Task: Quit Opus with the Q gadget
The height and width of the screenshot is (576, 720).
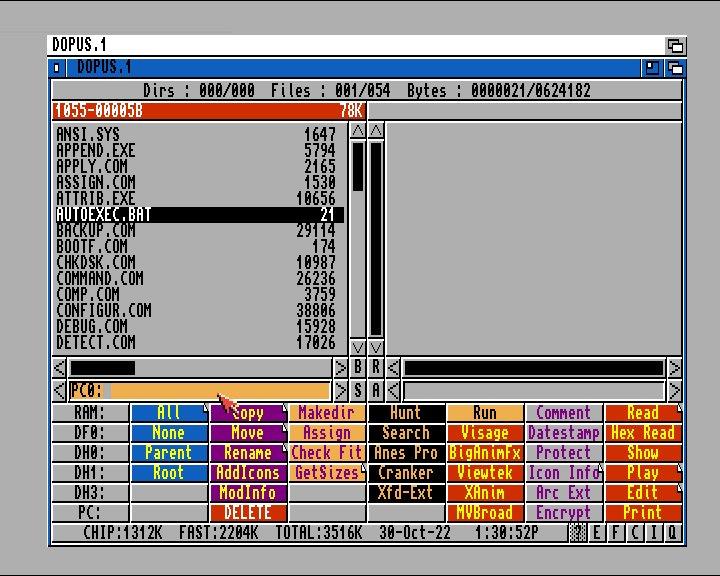Action: tap(672, 533)
